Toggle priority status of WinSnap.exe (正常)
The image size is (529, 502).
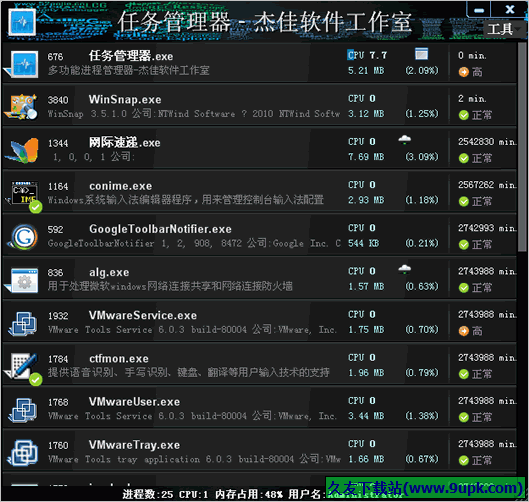tap(475, 115)
